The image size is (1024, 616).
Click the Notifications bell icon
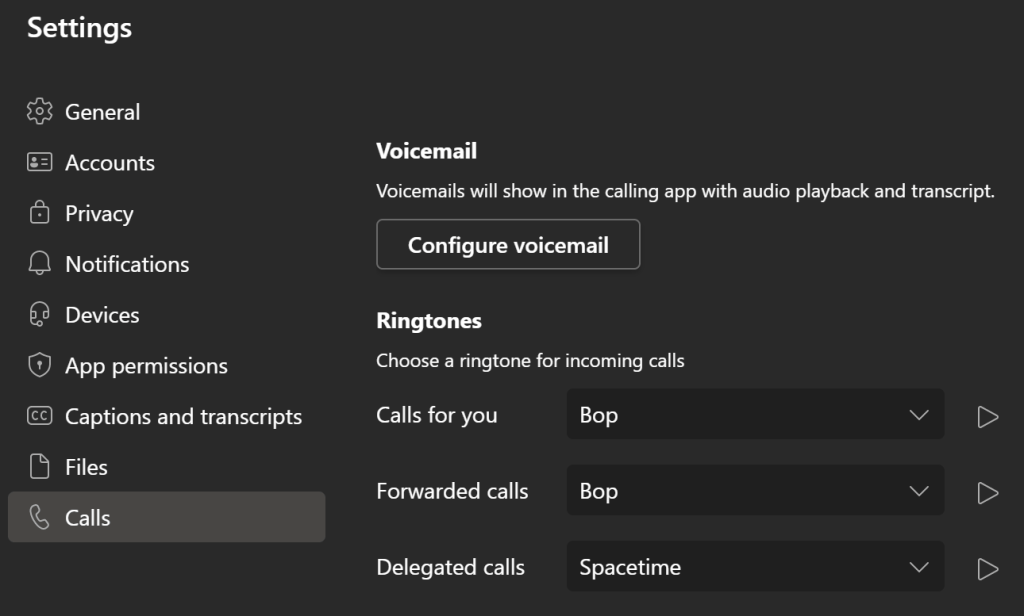(40, 264)
